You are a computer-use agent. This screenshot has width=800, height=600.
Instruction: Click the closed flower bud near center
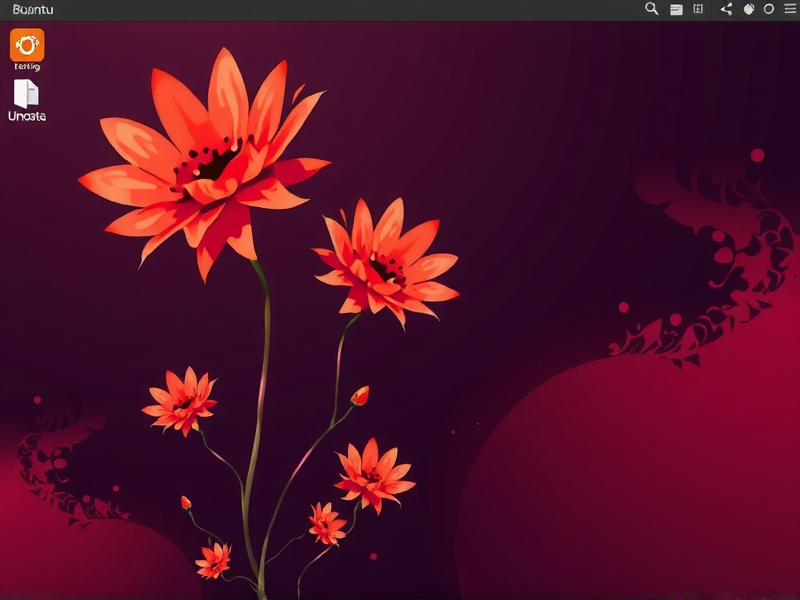[x=360, y=396]
